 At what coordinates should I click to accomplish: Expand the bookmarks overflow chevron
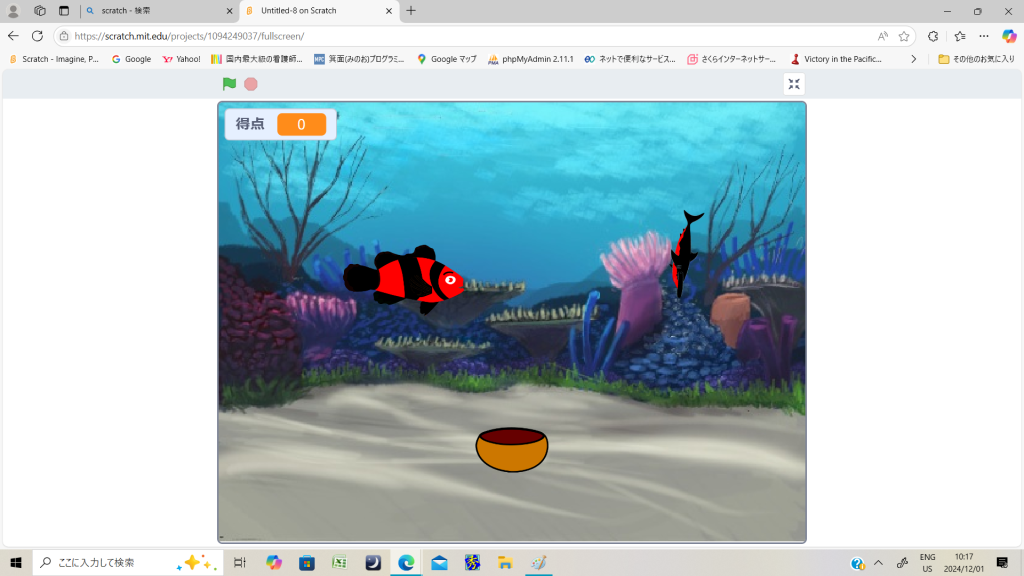click(913, 59)
